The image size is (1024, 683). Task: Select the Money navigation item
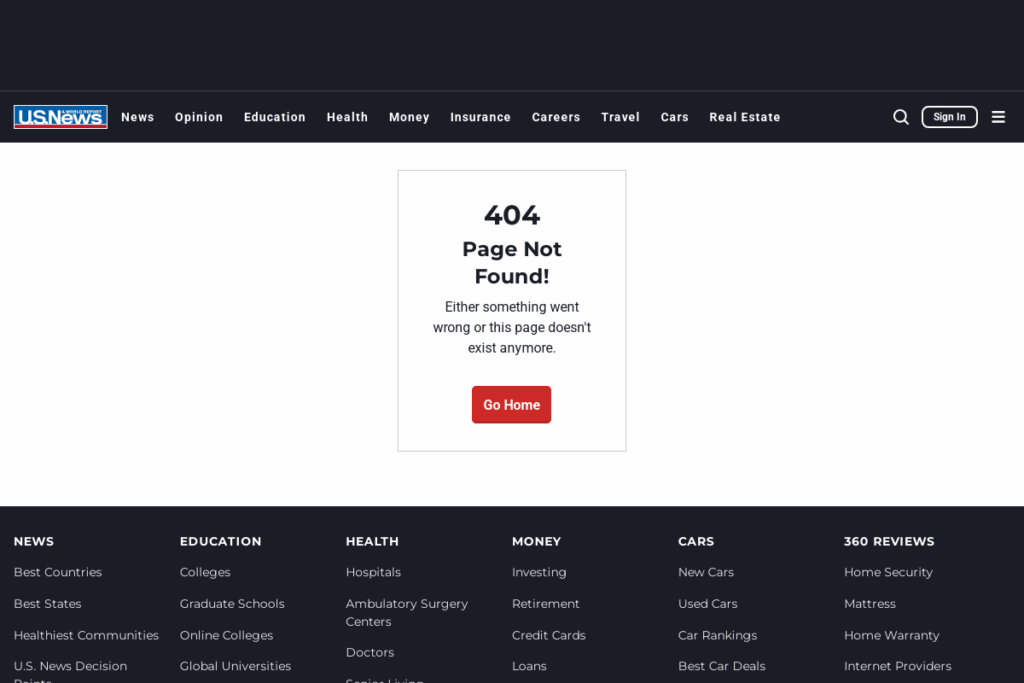(x=409, y=117)
